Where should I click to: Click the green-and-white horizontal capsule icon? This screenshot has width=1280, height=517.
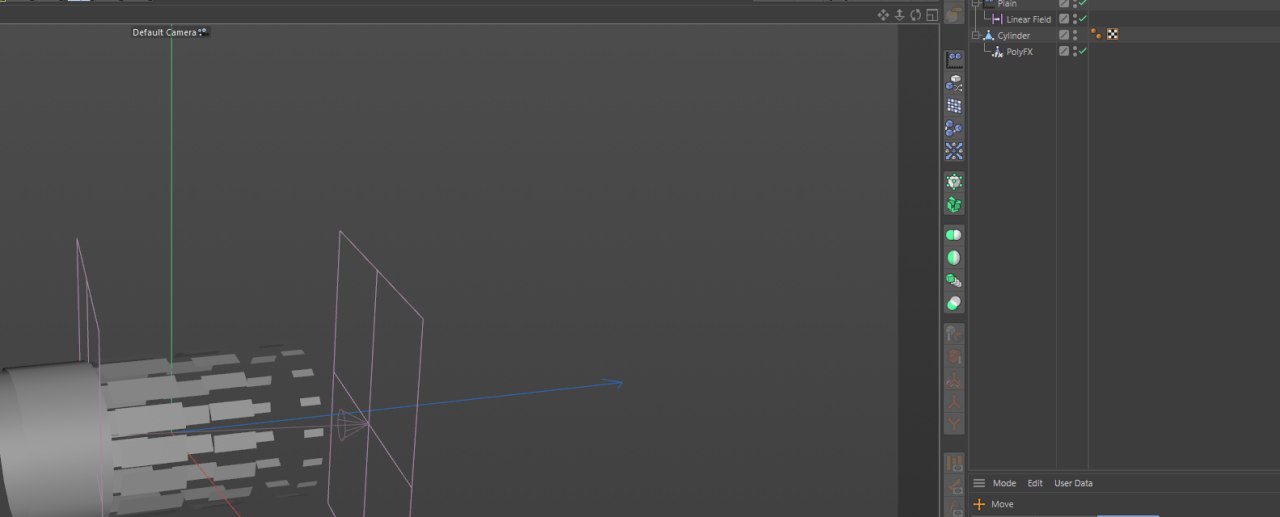coord(954,235)
